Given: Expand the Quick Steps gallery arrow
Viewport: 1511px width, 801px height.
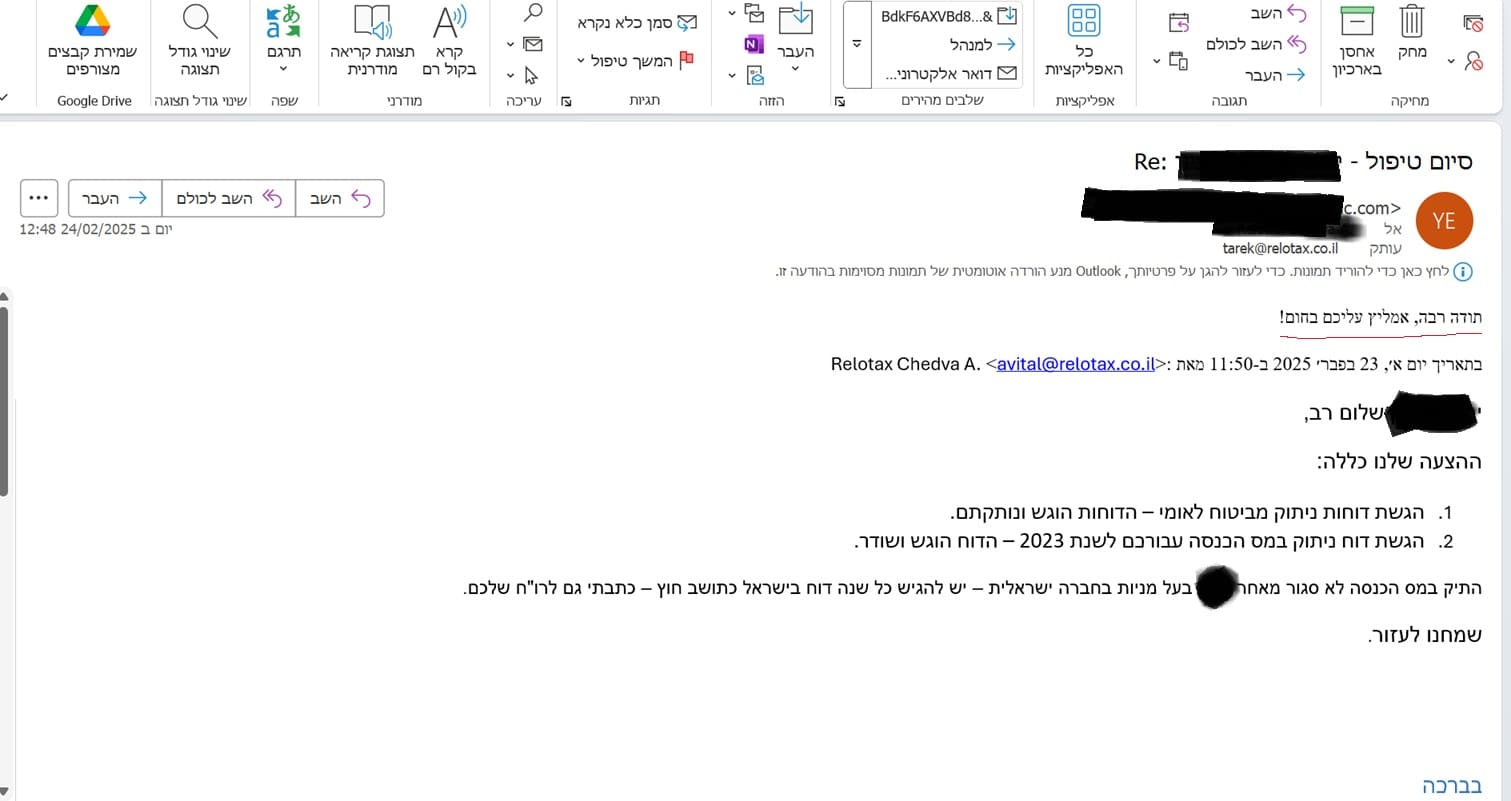Looking at the screenshot, I should tap(856, 45).
